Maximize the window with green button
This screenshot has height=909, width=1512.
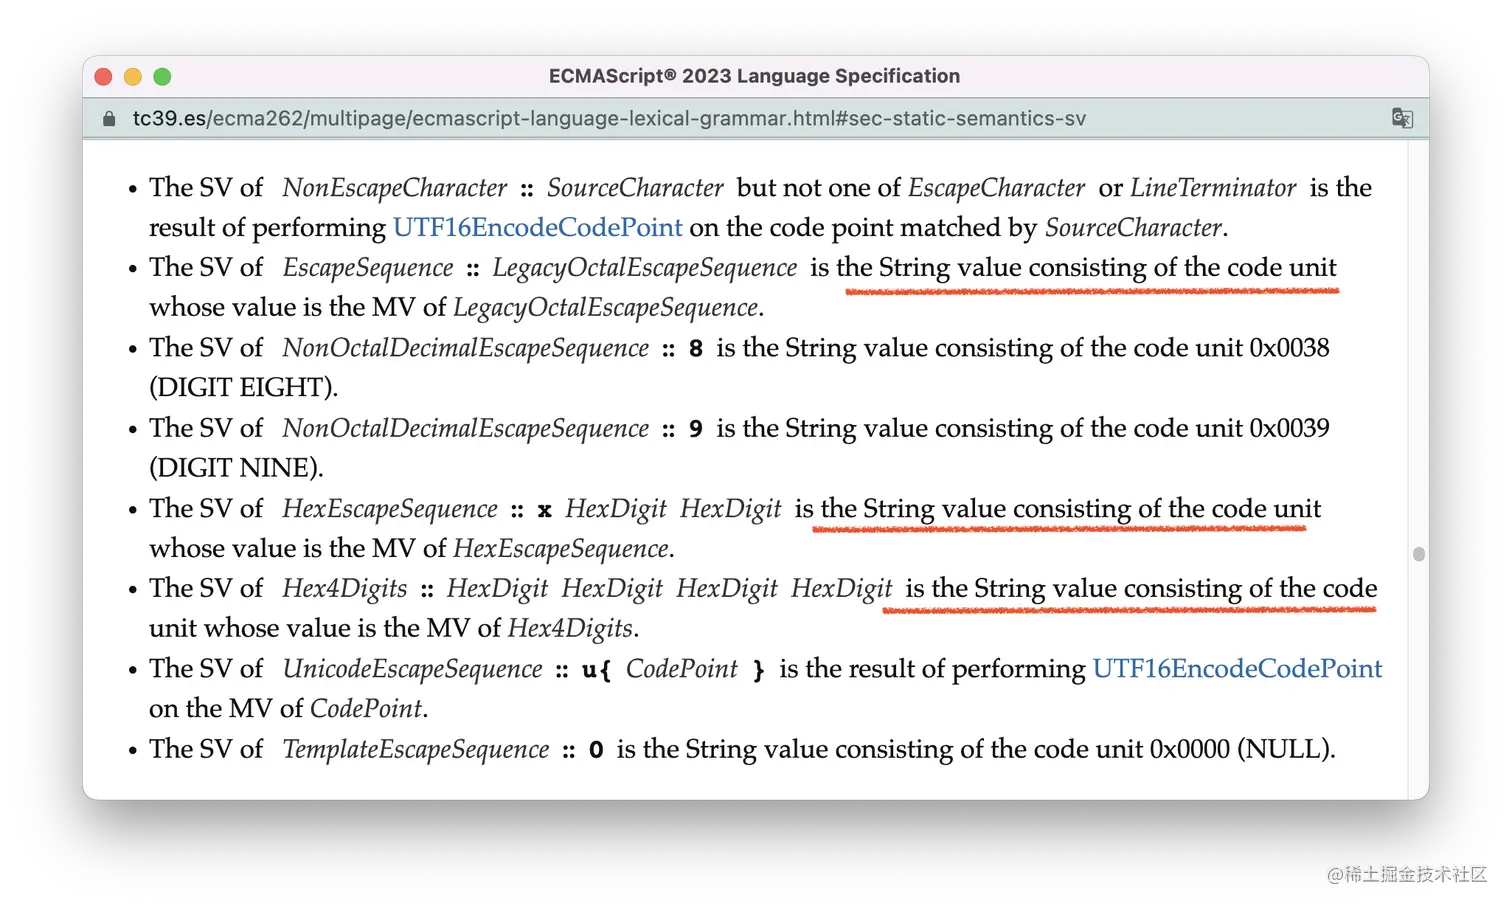pos(162,76)
